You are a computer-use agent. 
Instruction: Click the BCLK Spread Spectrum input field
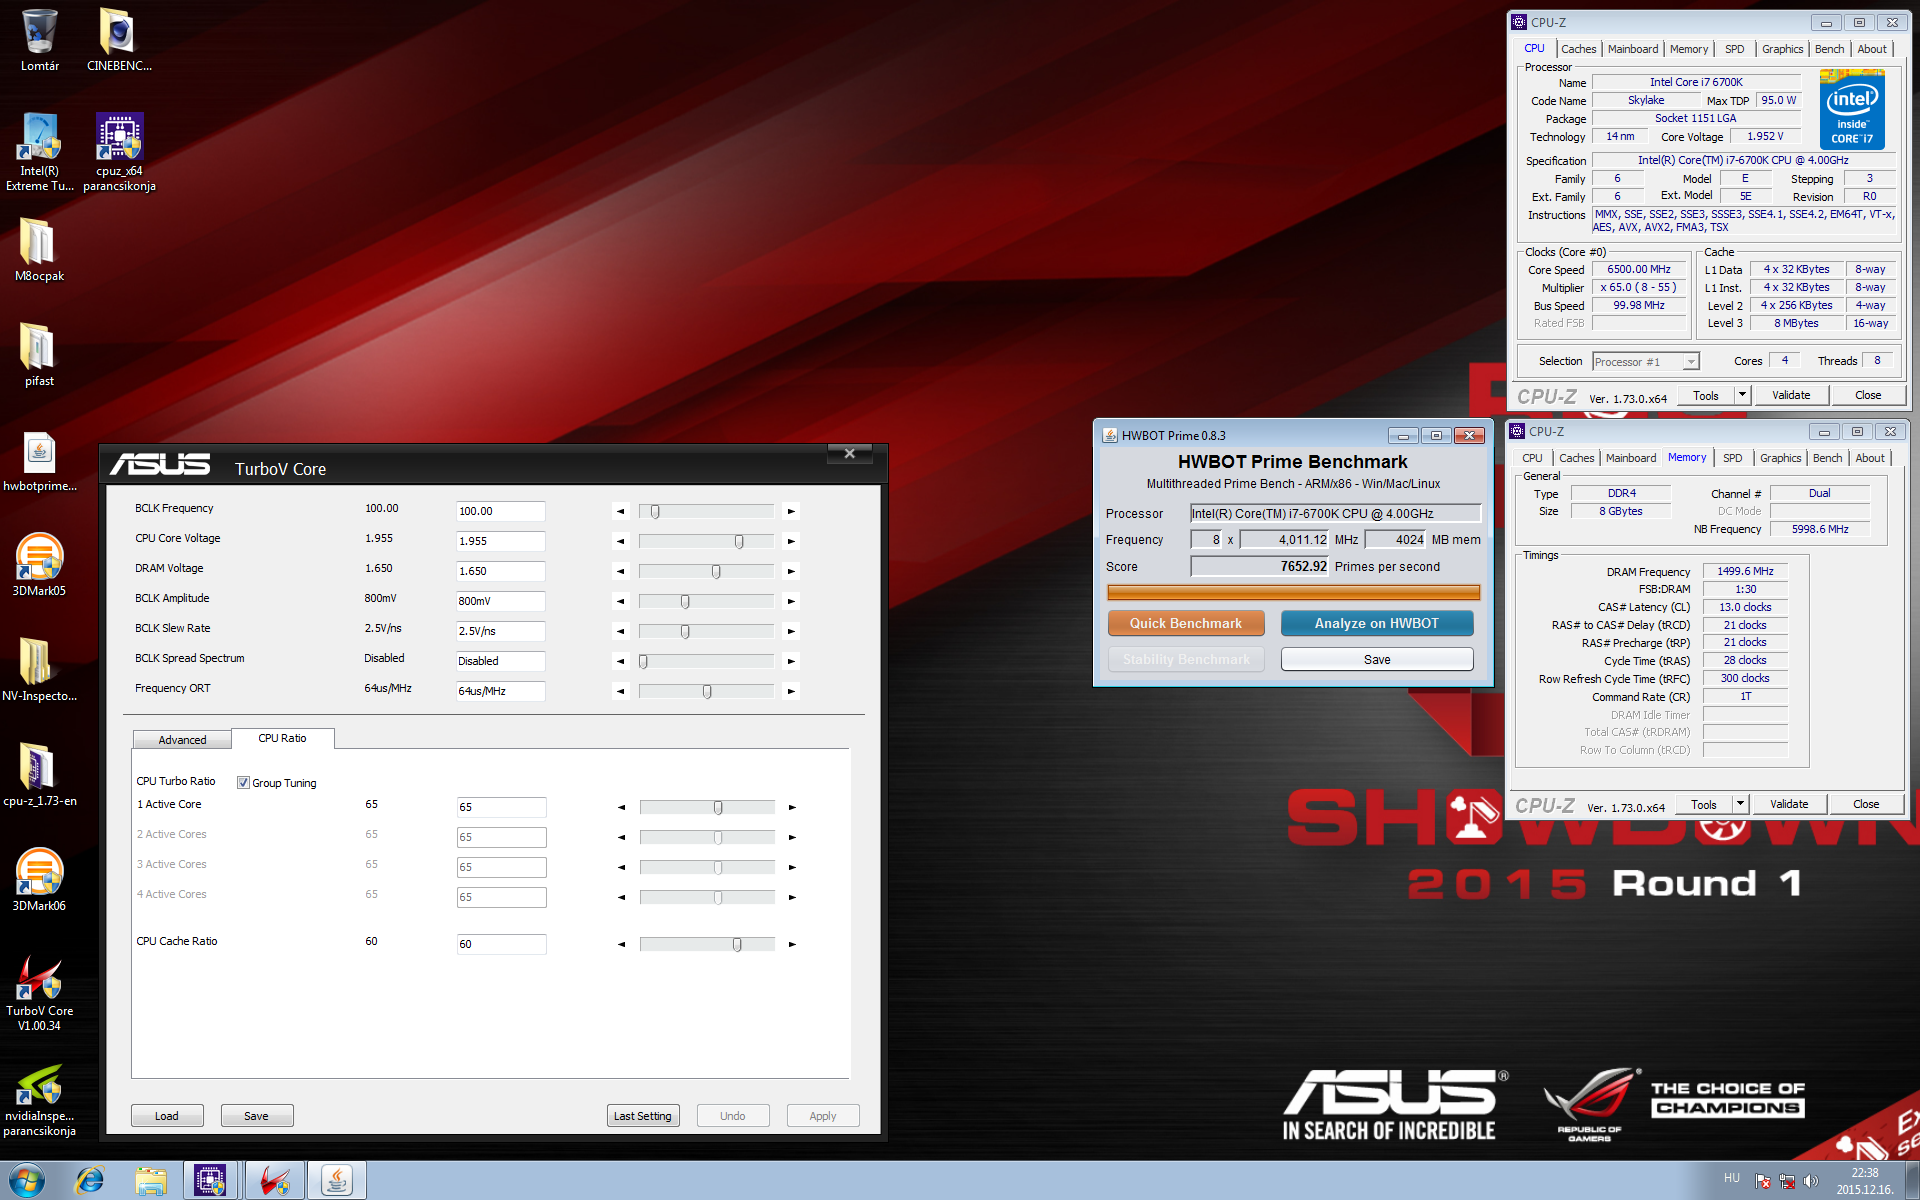500,661
